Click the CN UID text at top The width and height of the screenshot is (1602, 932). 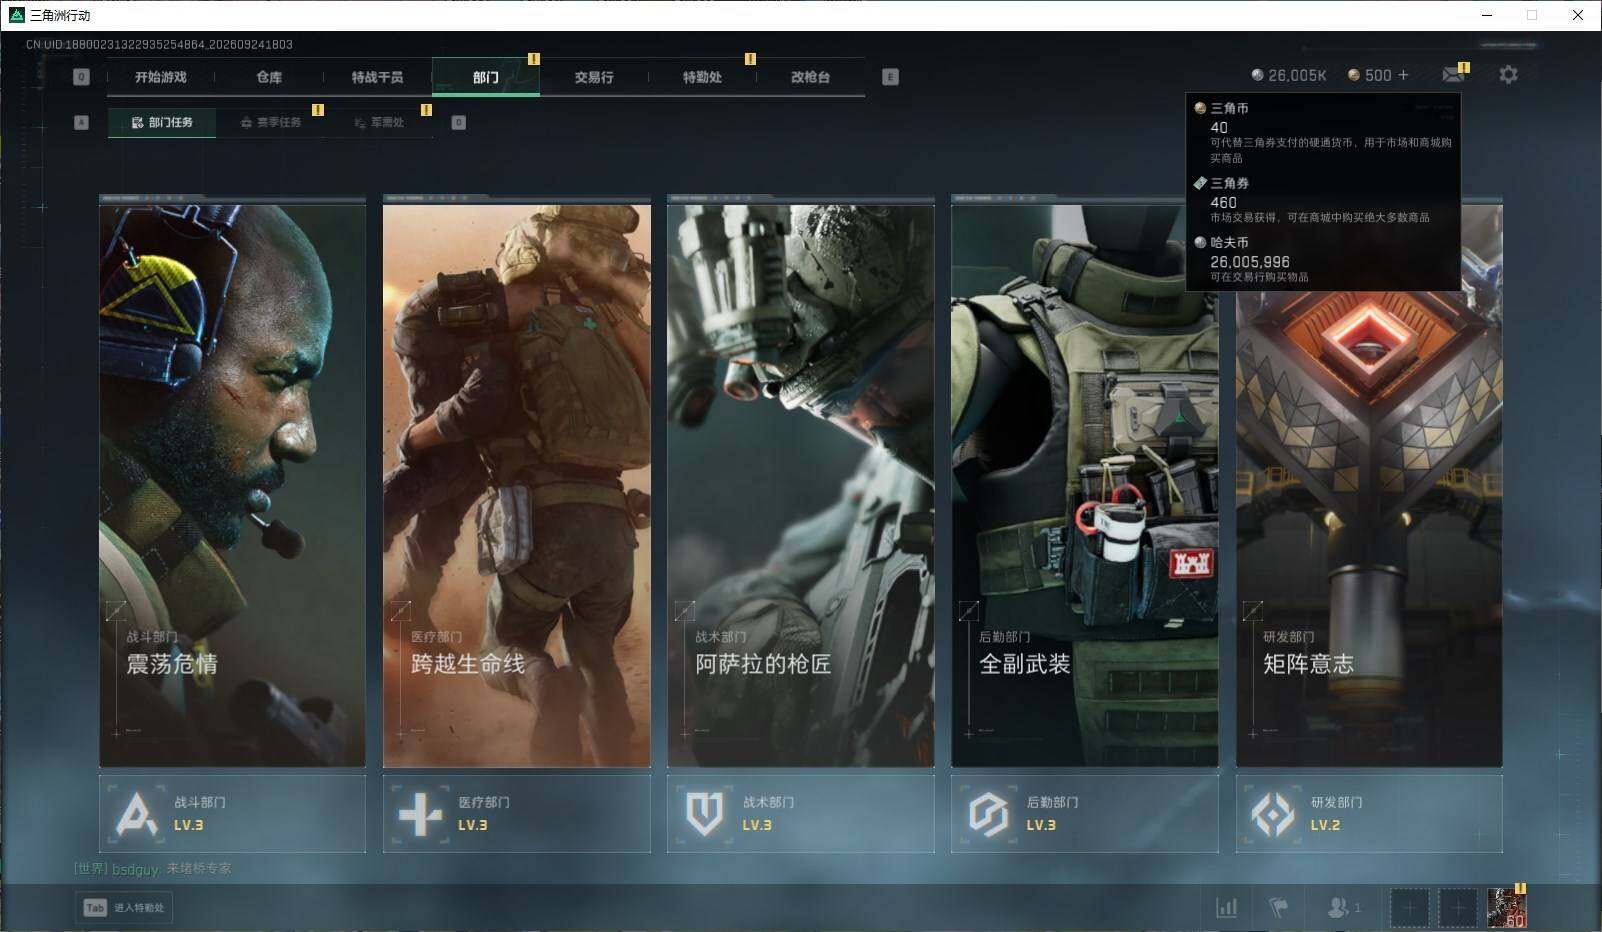click(159, 44)
